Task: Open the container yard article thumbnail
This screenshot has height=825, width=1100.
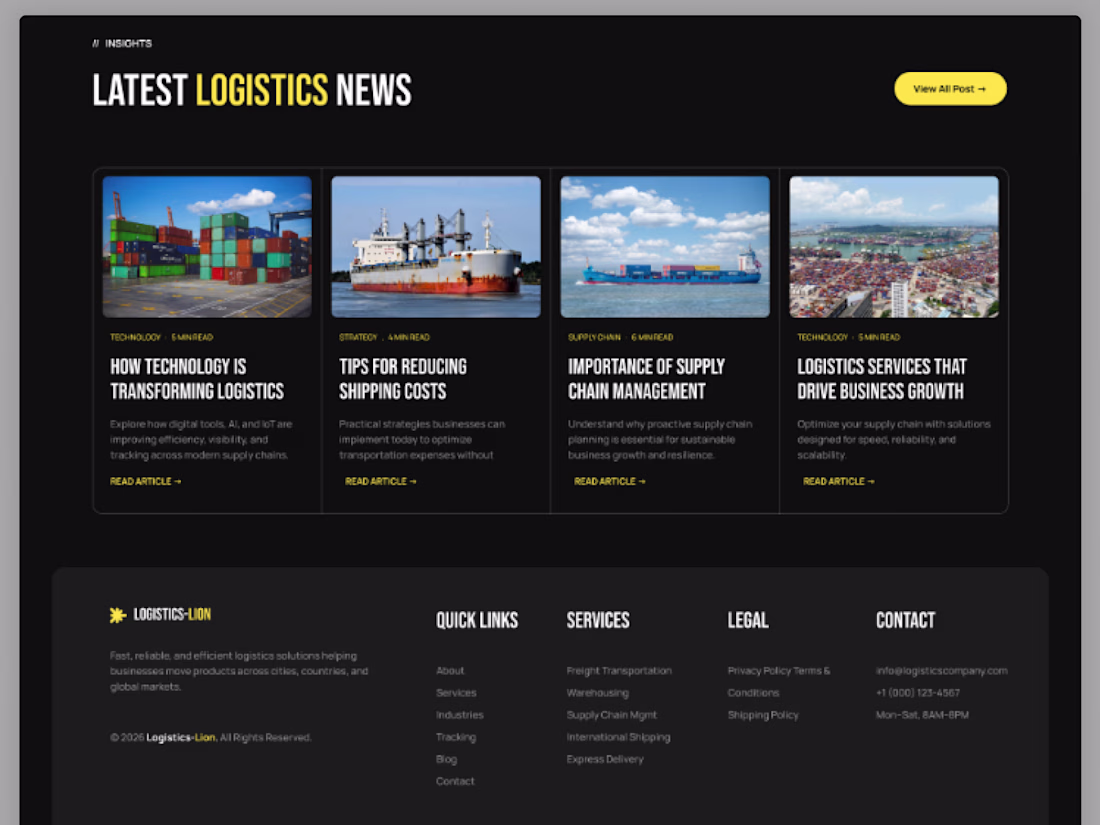Action: (207, 247)
